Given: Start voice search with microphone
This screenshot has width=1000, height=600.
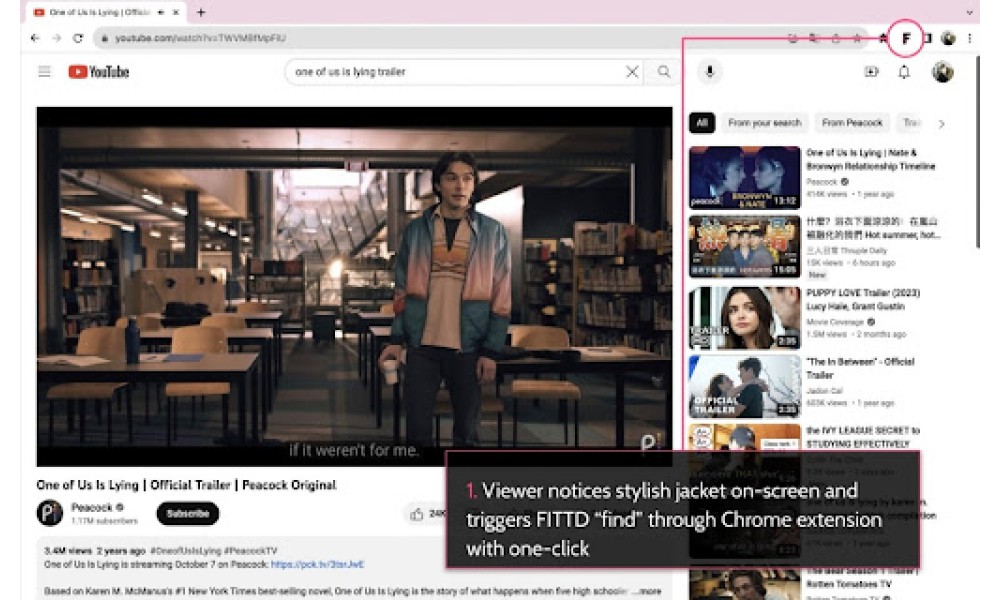Looking at the screenshot, I should coord(710,72).
